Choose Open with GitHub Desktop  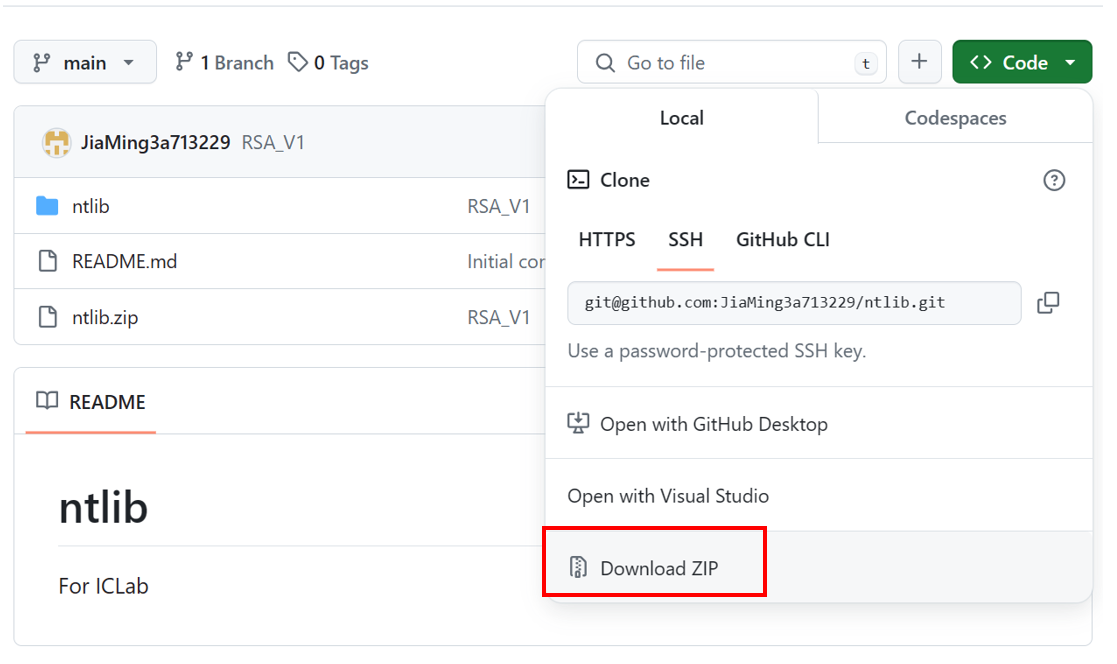point(819,424)
